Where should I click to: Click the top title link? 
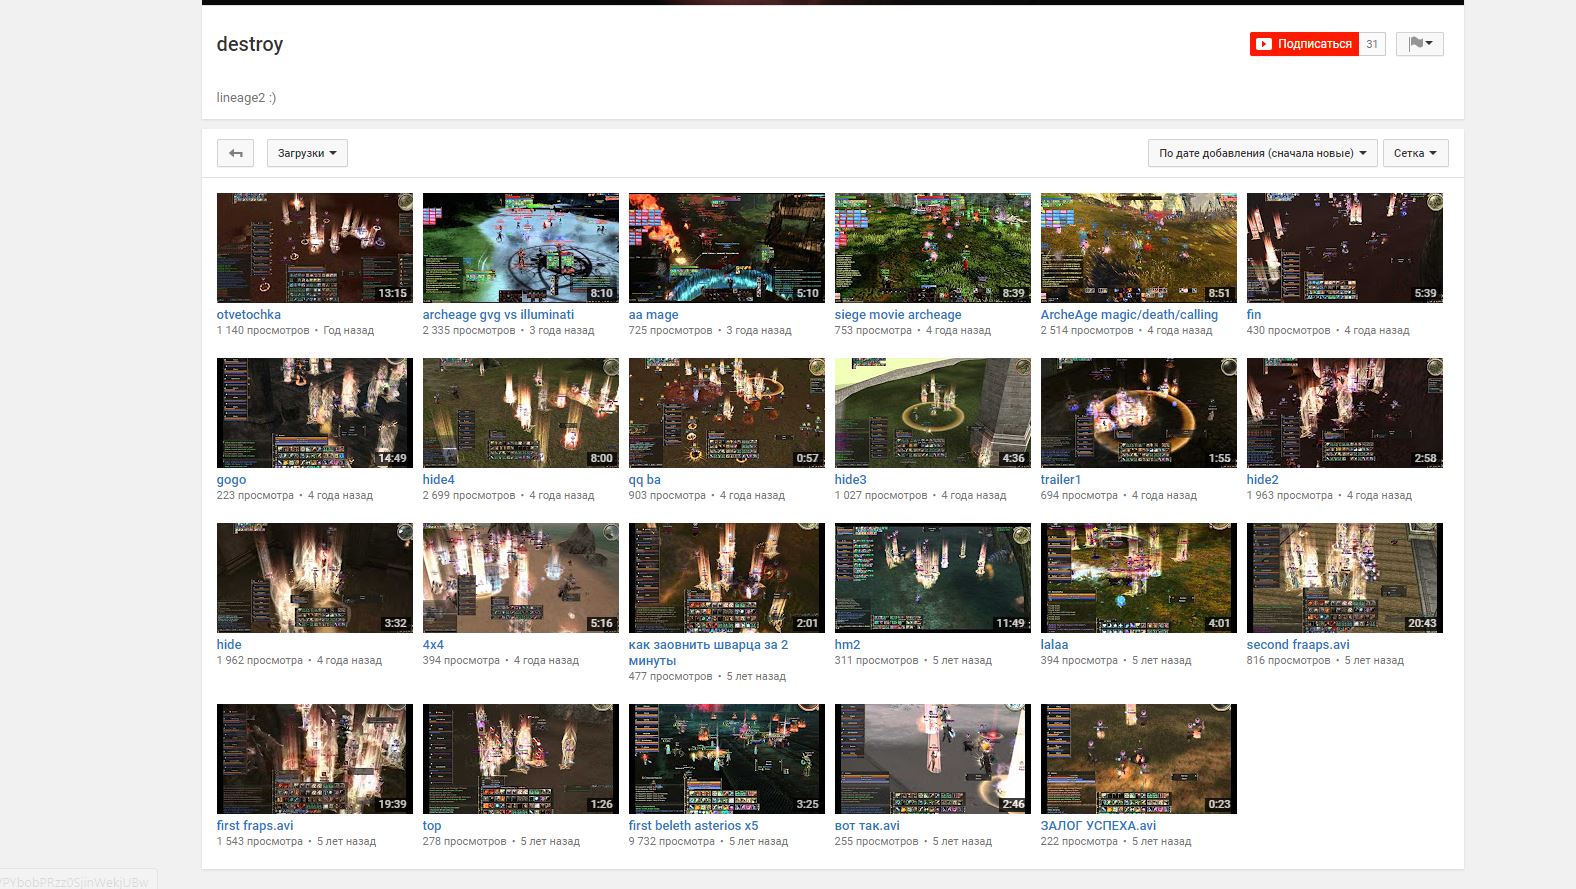pos(432,825)
